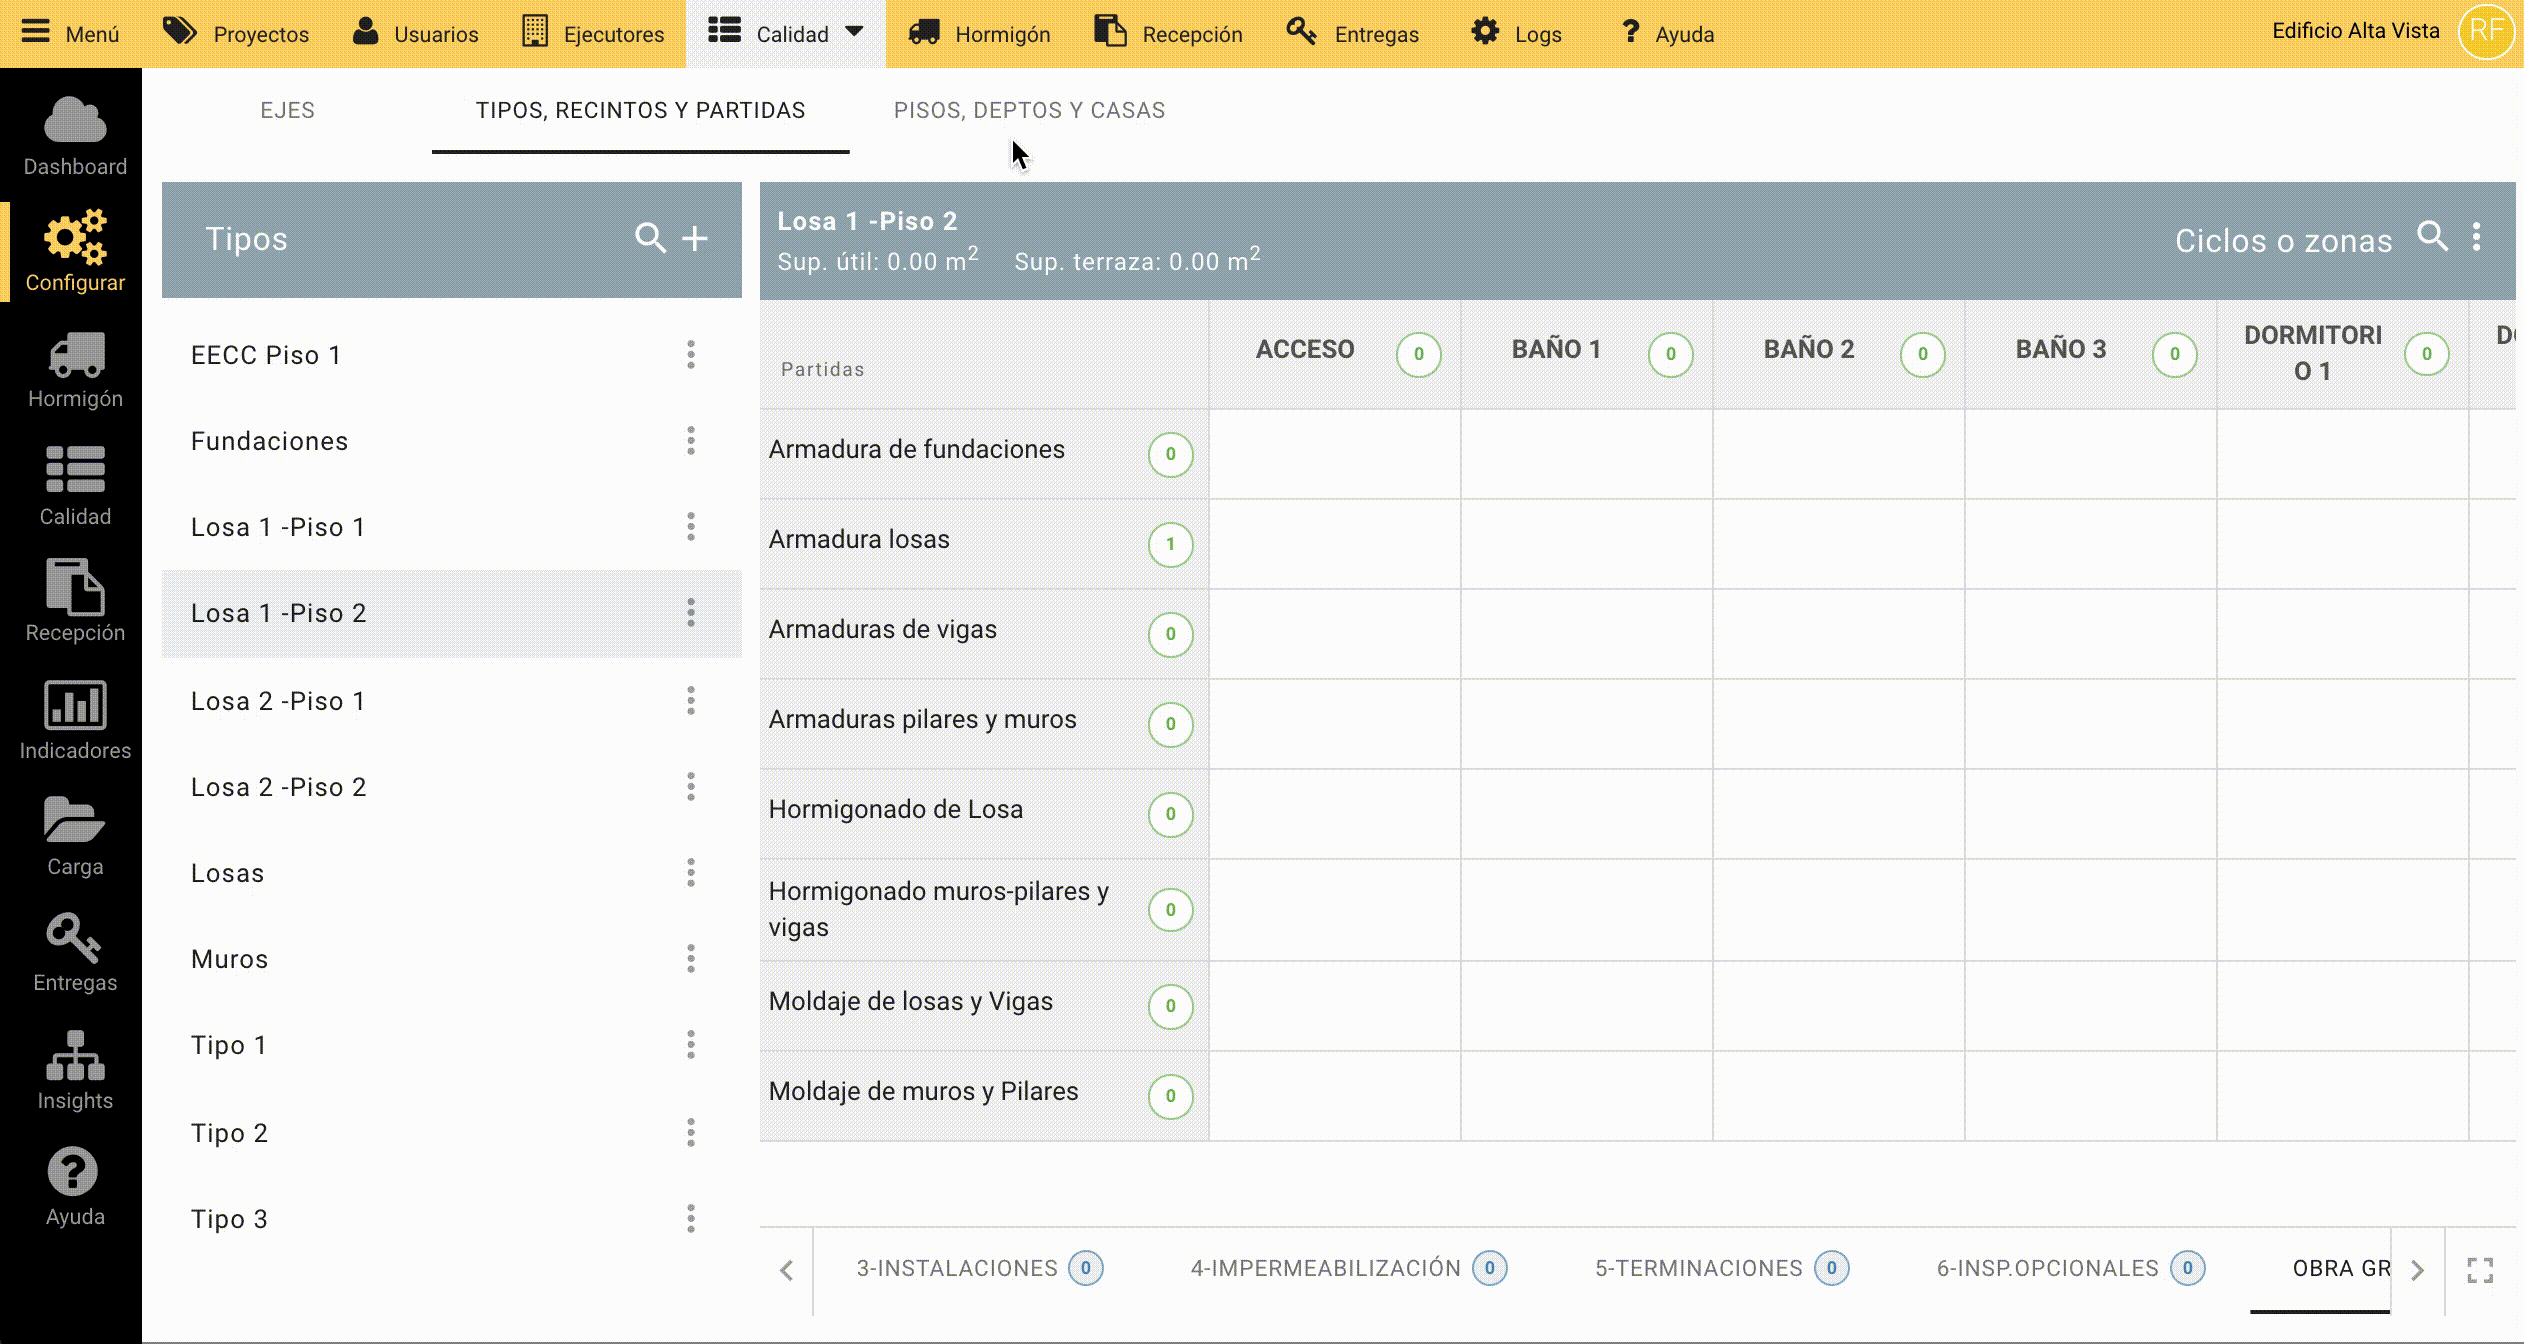Open three-dot menu for Losa 2 -Piso 1

(690, 700)
